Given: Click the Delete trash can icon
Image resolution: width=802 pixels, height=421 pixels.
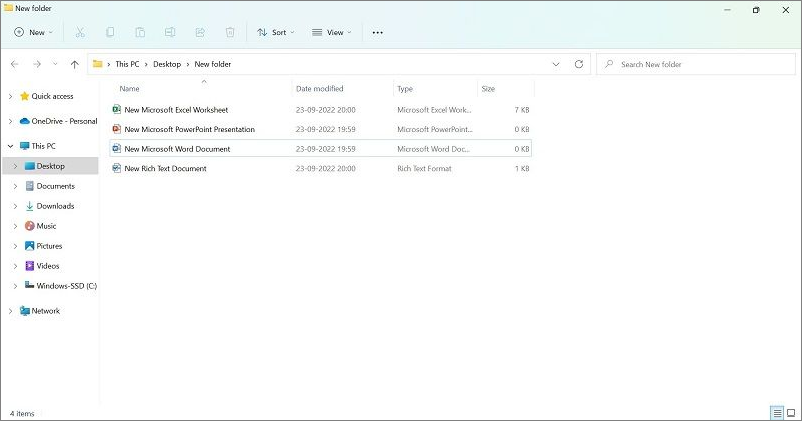Looking at the screenshot, I should 230,32.
